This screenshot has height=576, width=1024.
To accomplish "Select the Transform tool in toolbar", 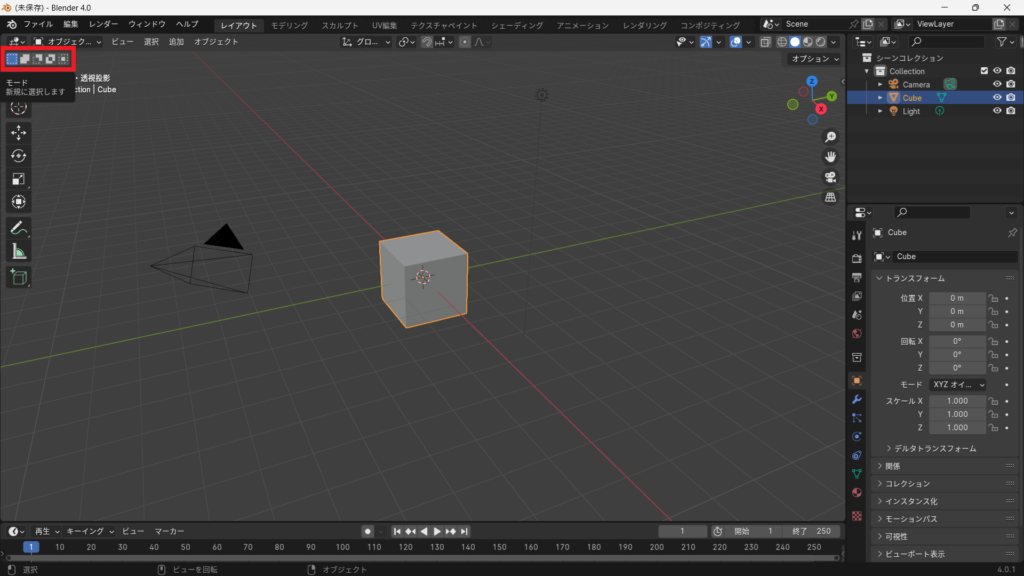I will tap(18, 202).
